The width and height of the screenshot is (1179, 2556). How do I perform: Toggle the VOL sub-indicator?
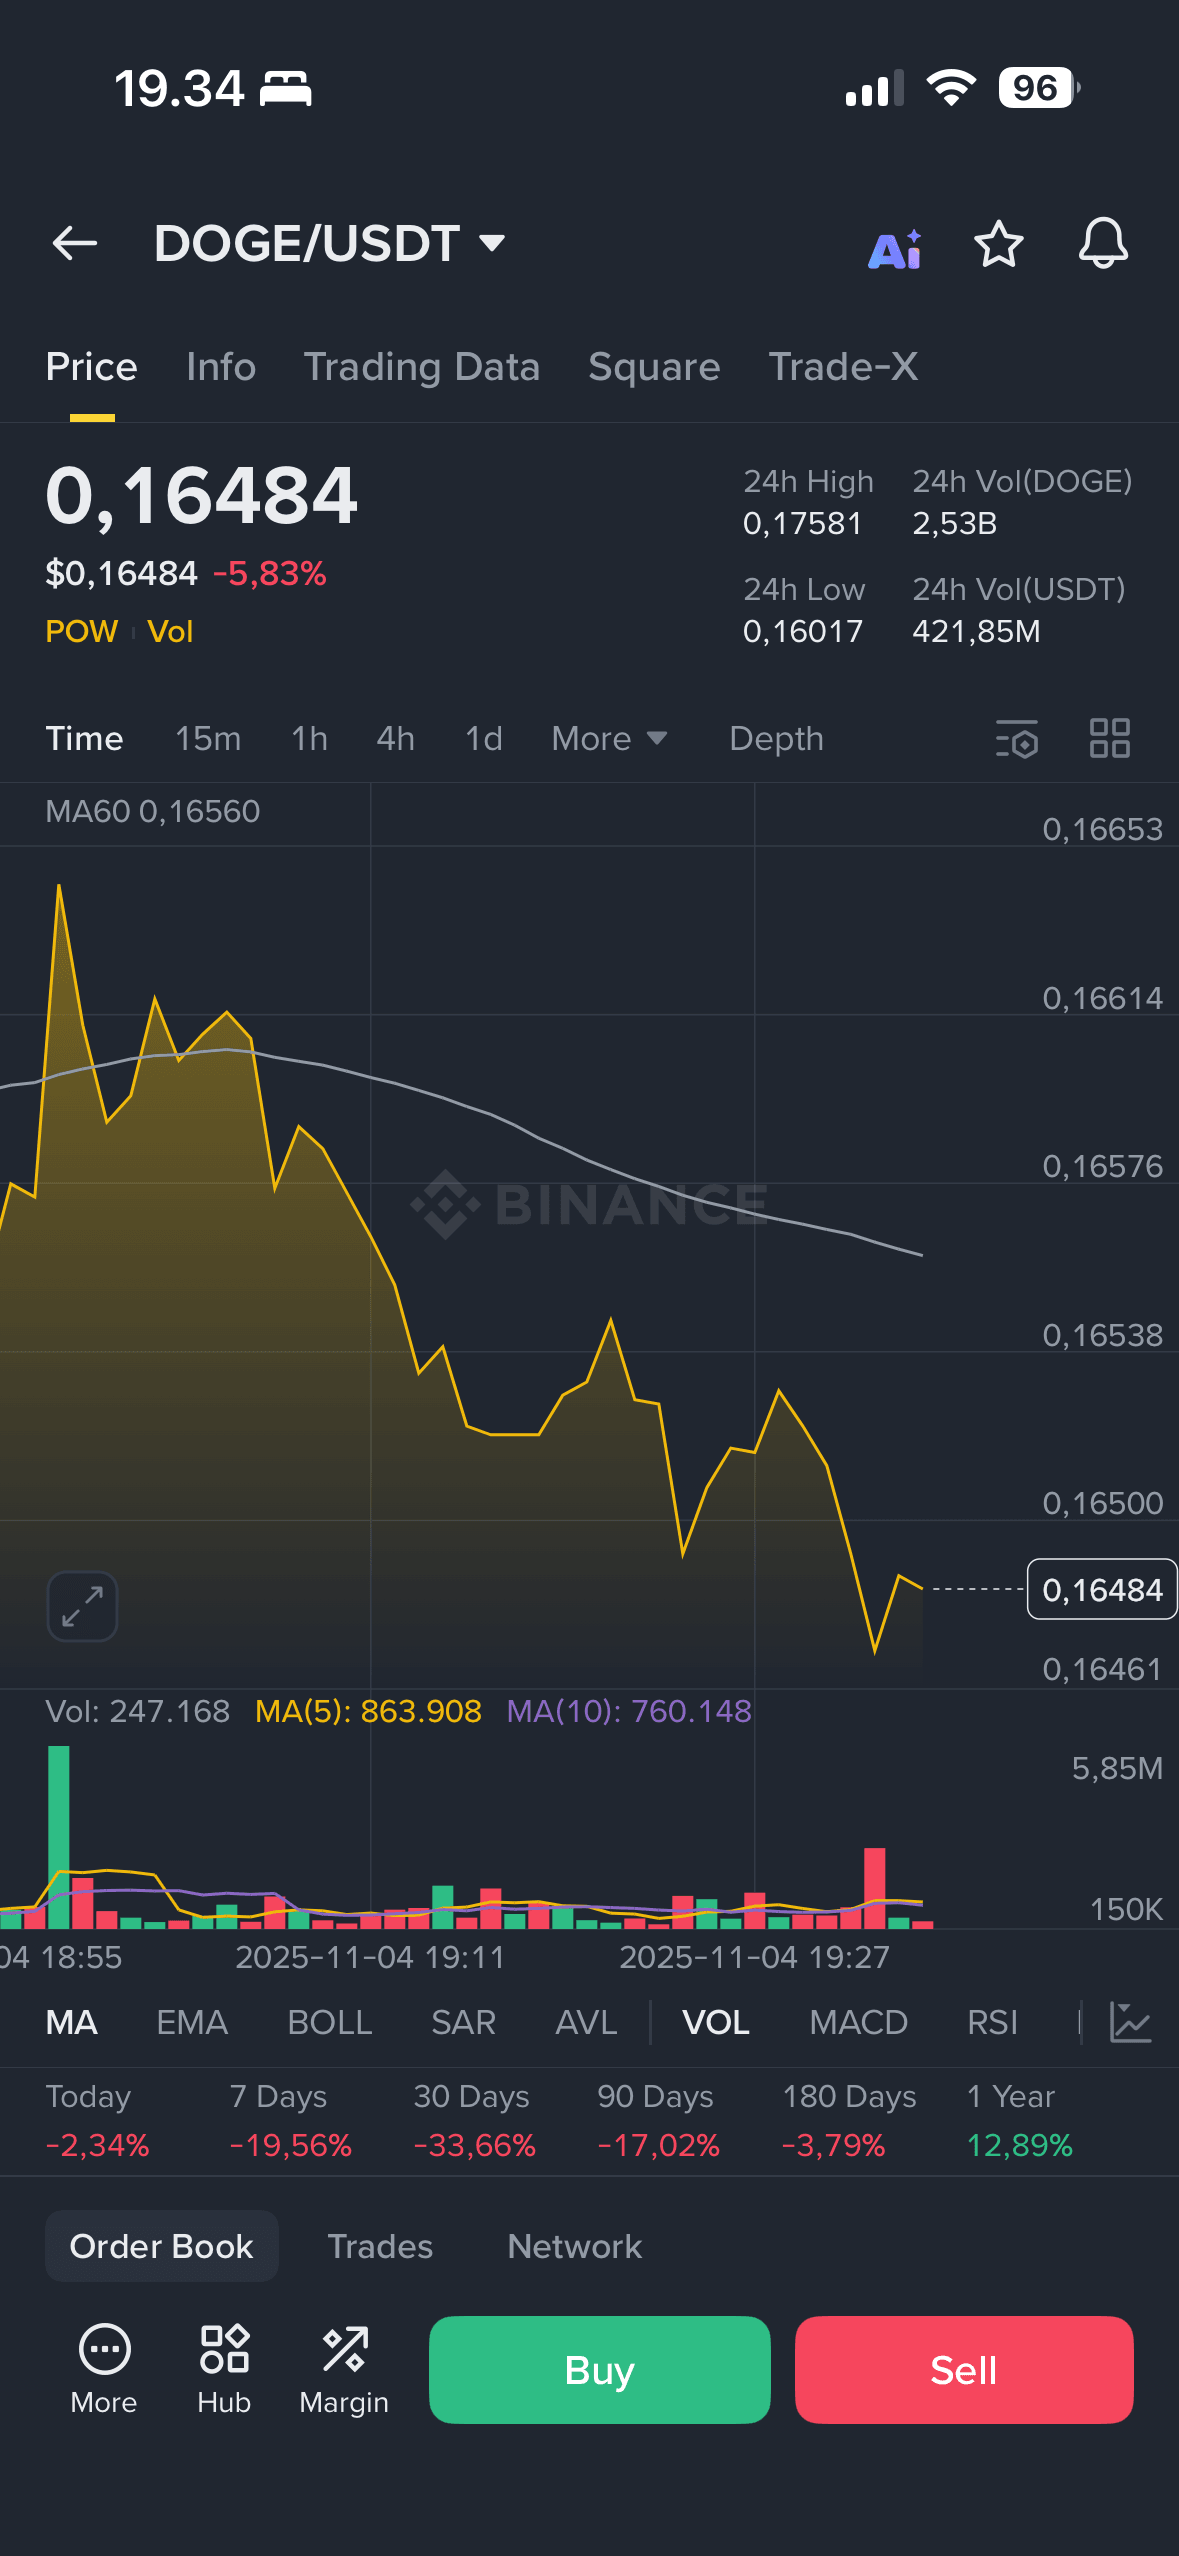click(x=716, y=2022)
